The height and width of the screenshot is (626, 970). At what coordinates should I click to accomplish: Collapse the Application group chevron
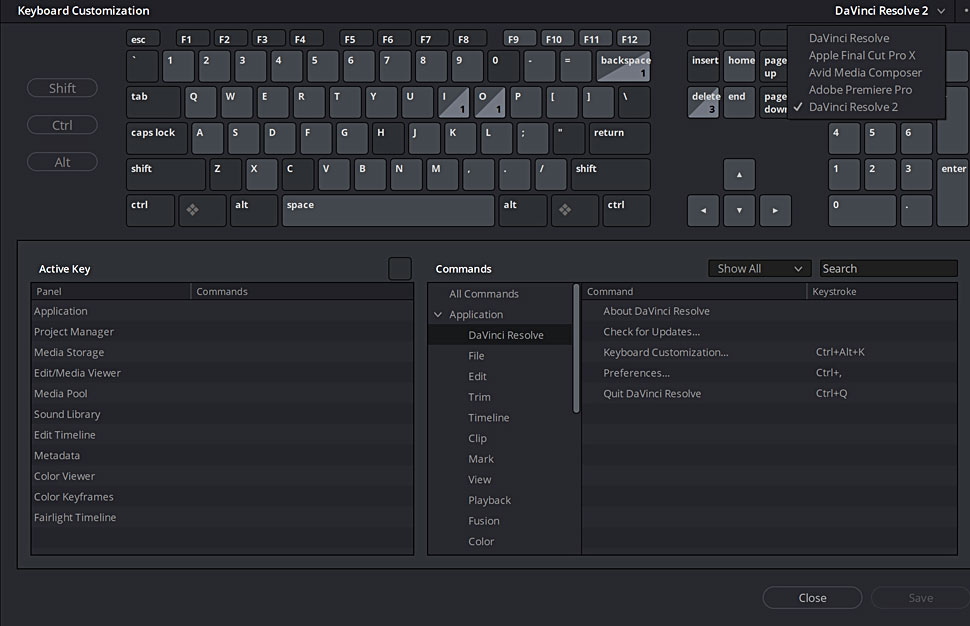(438, 314)
